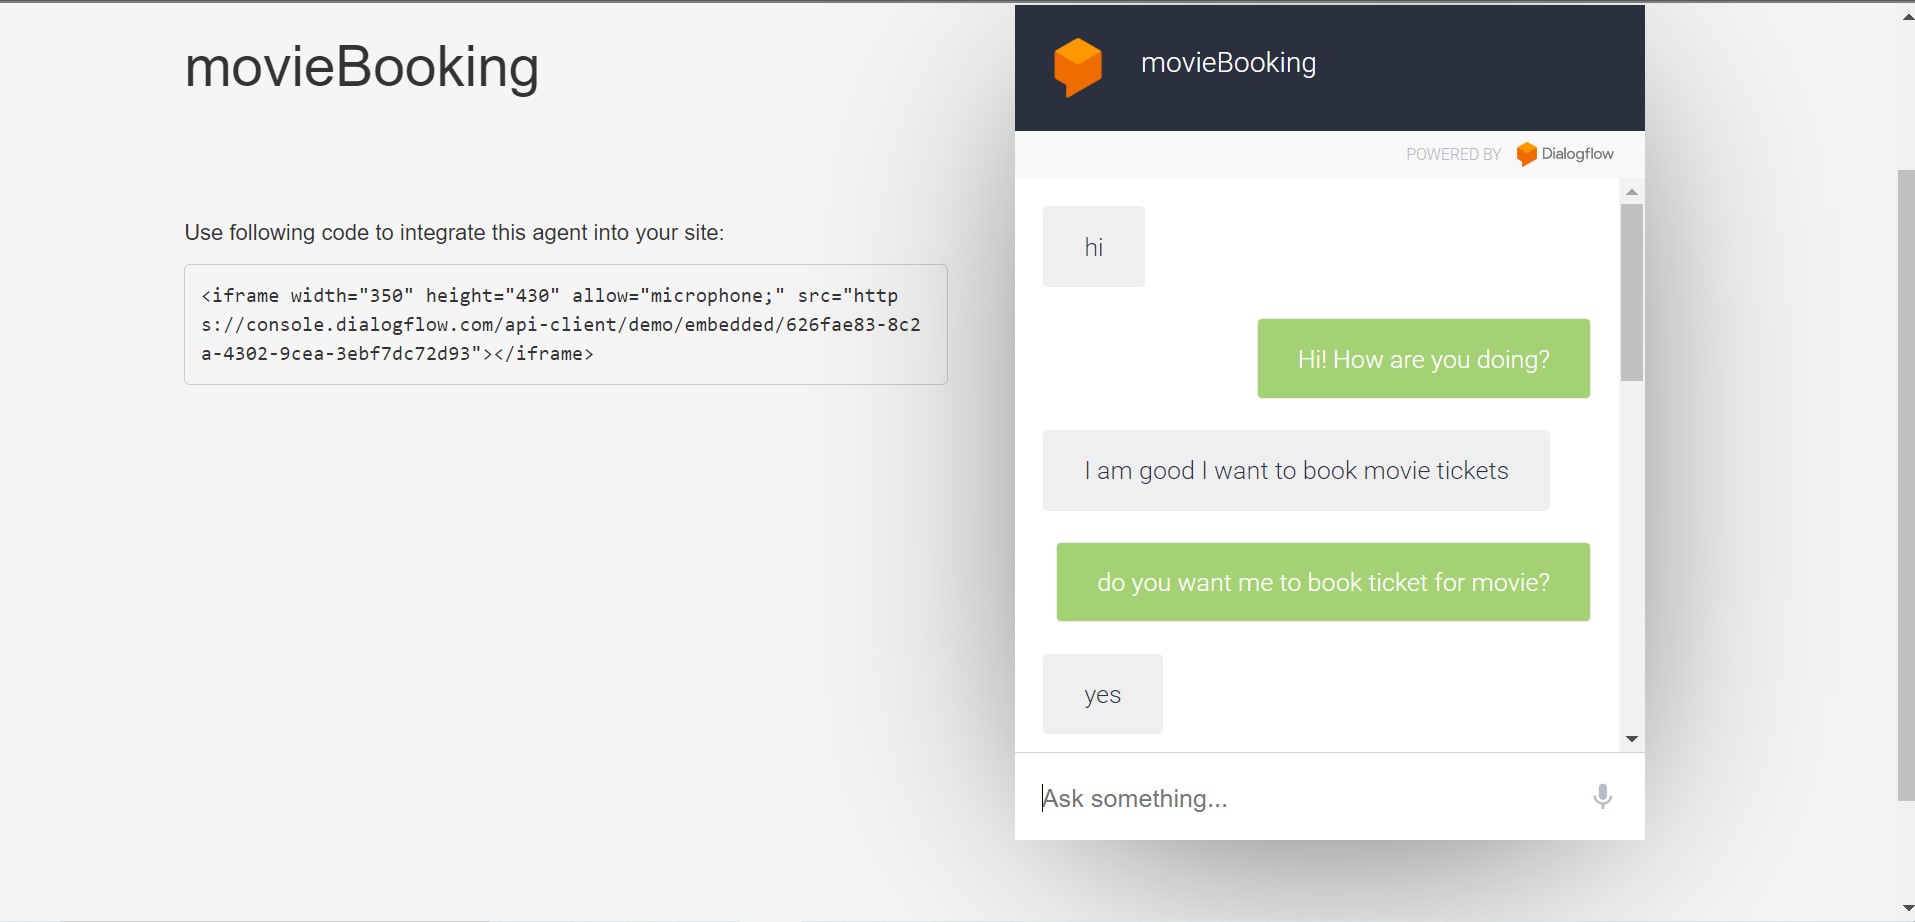Click the 'yes' chat bubble

(x=1102, y=693)
